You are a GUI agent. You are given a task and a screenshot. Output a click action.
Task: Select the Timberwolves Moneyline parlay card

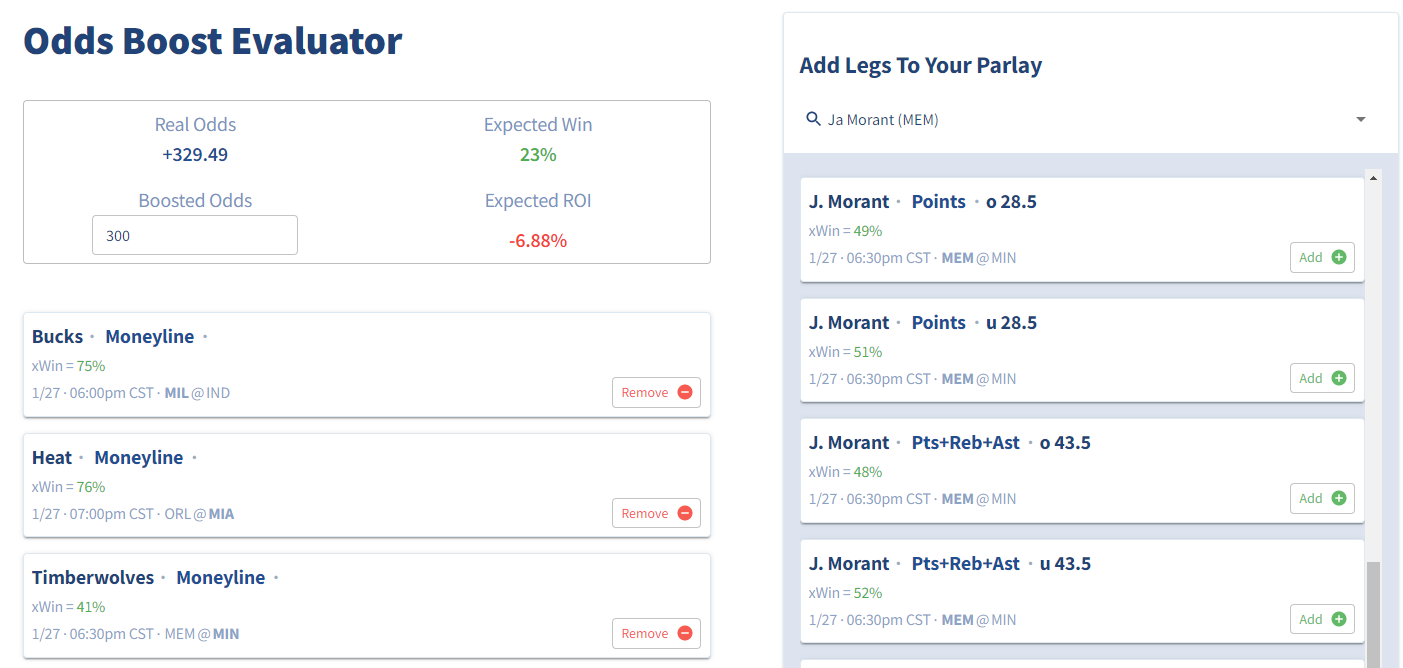point(367,606)
